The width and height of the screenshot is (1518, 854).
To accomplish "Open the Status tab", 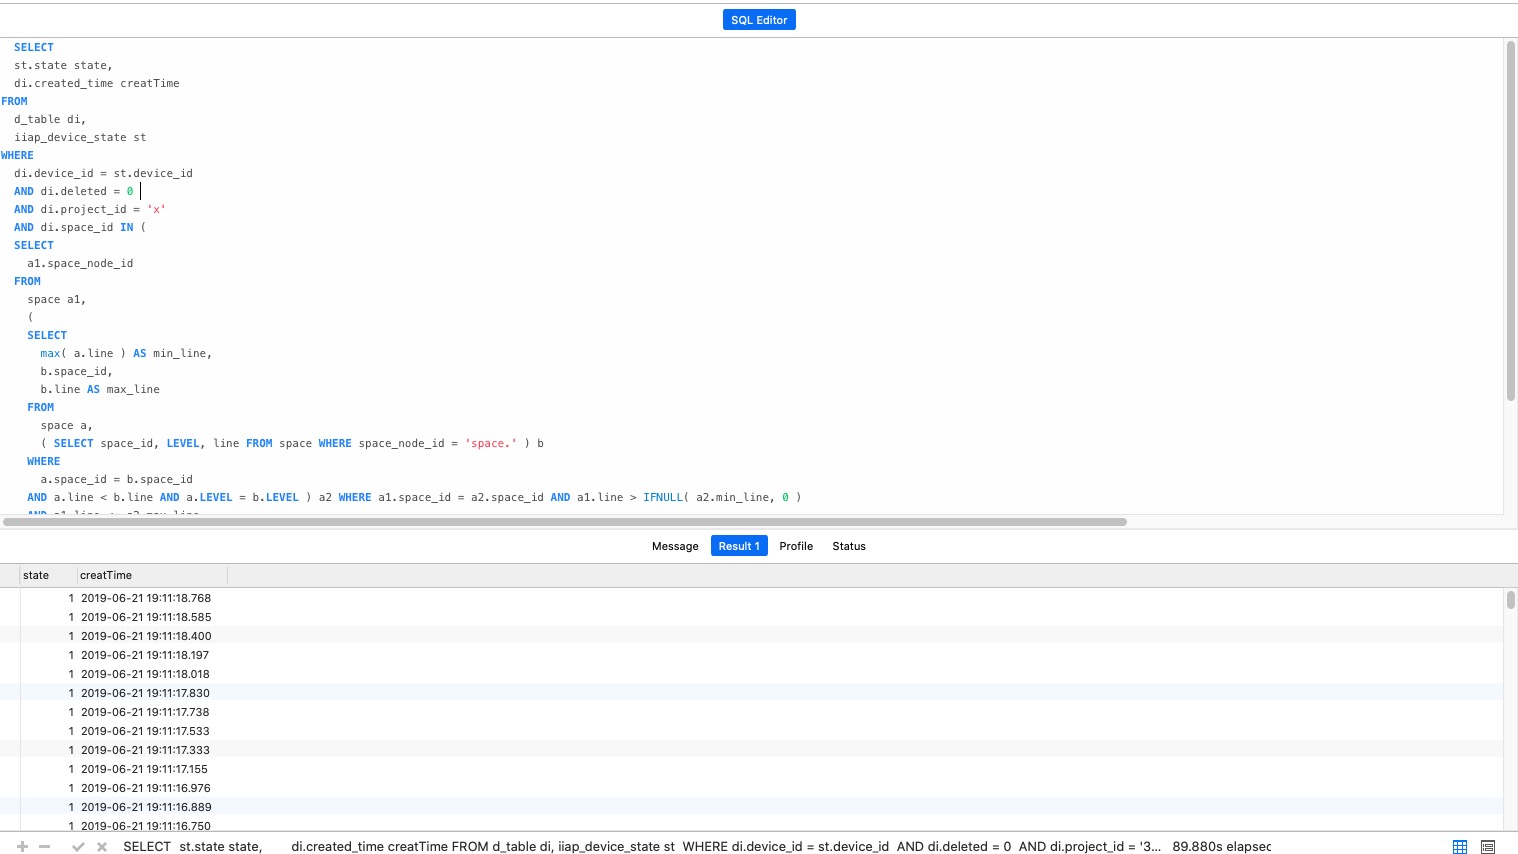I will [849, 546].
